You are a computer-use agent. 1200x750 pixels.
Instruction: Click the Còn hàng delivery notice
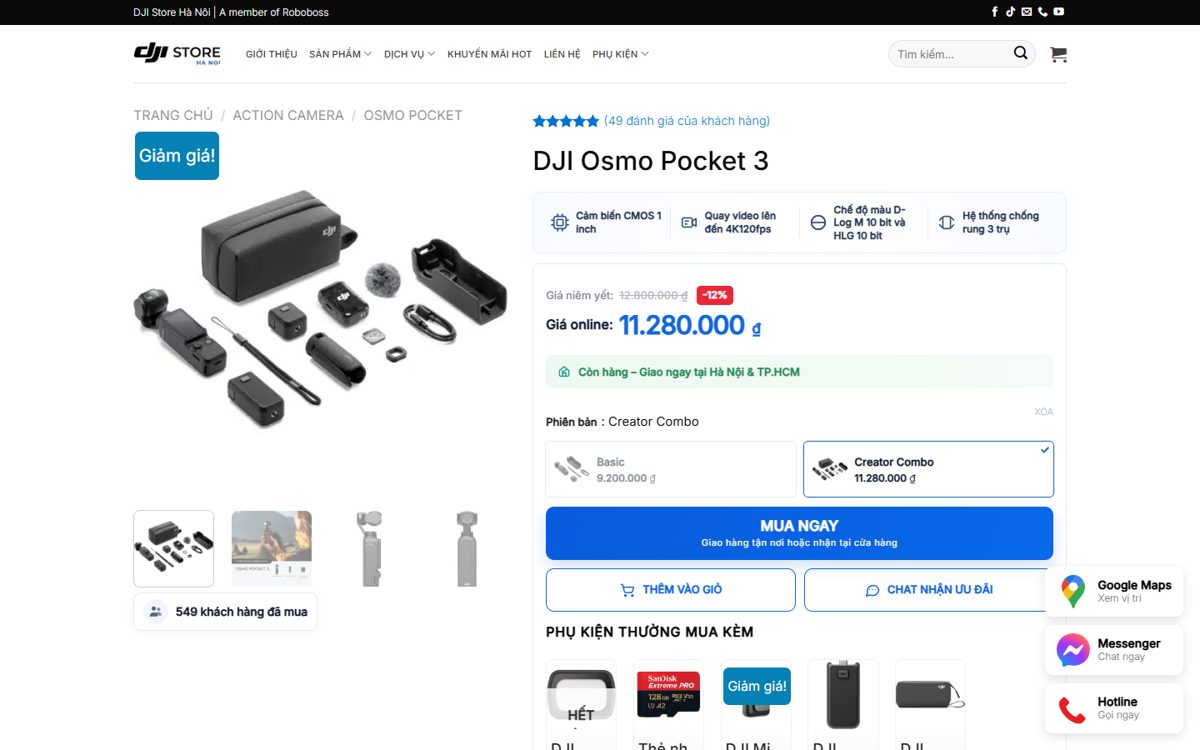(x=799, y=372)
